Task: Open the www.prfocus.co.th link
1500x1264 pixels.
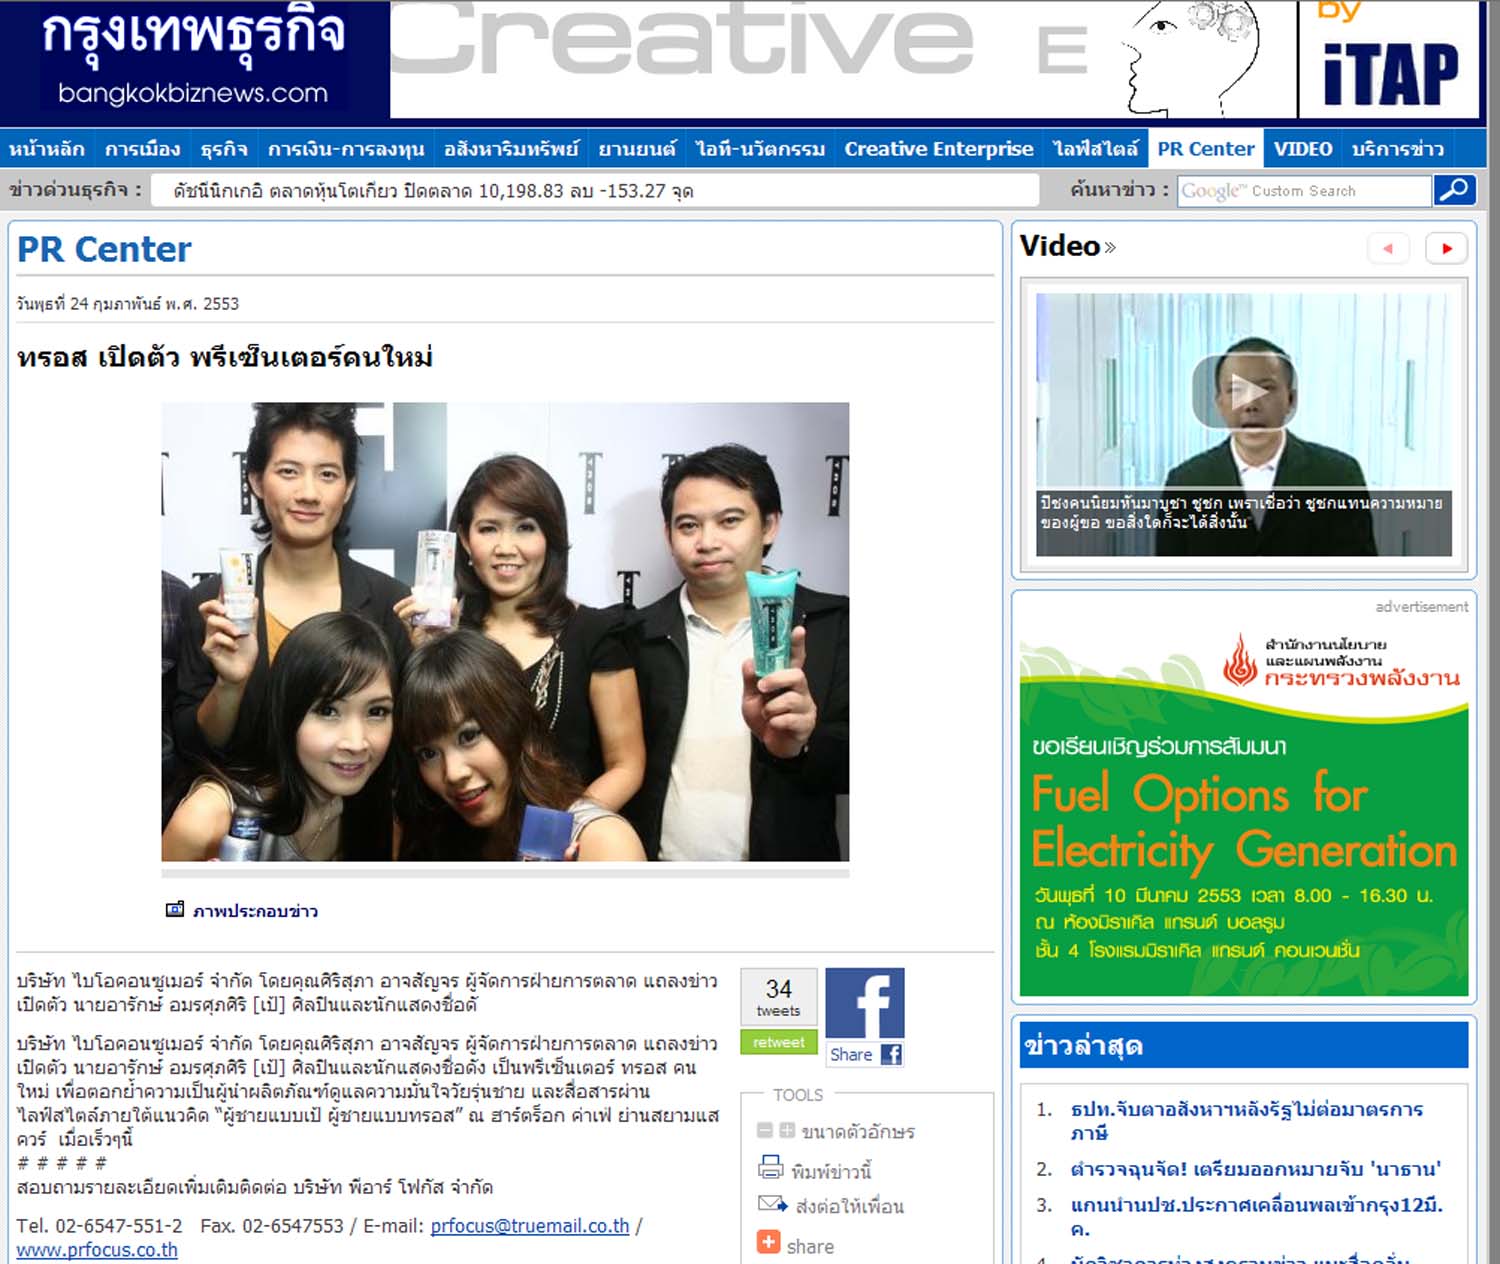Action: click(97, 1250)
